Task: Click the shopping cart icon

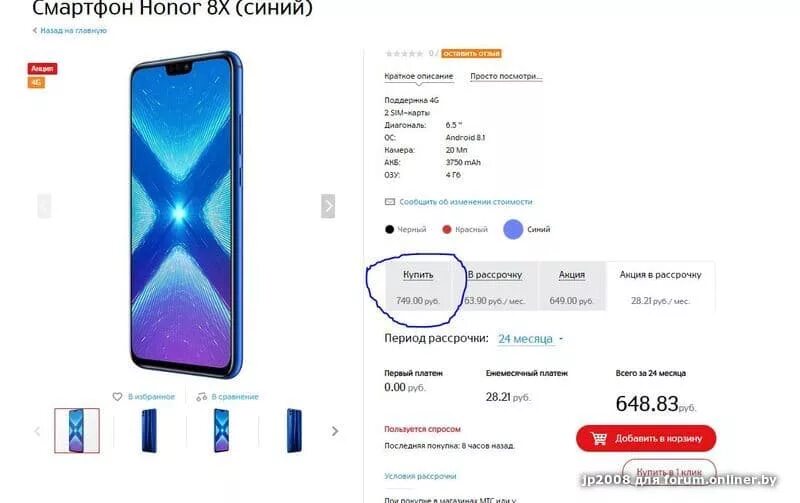Action: click(598, 438)
